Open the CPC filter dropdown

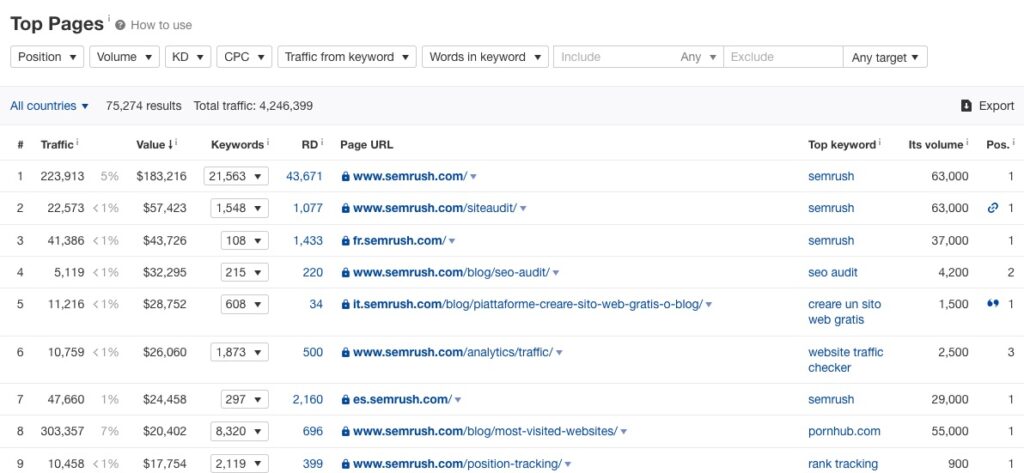pos(244,57)
